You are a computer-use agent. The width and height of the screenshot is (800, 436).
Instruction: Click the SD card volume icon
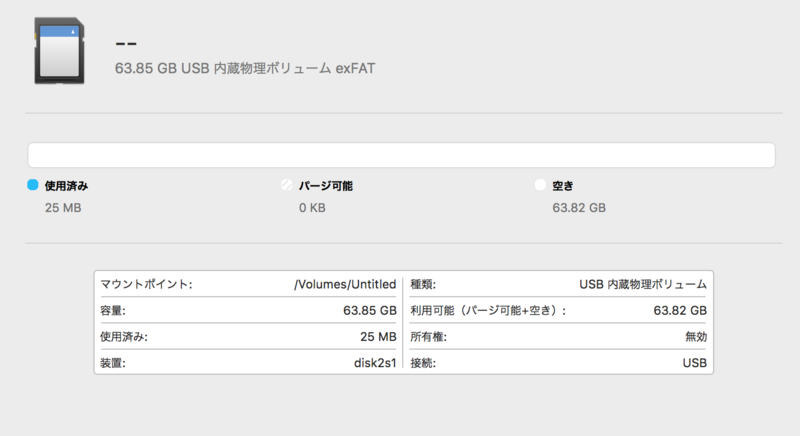[59, 50]
